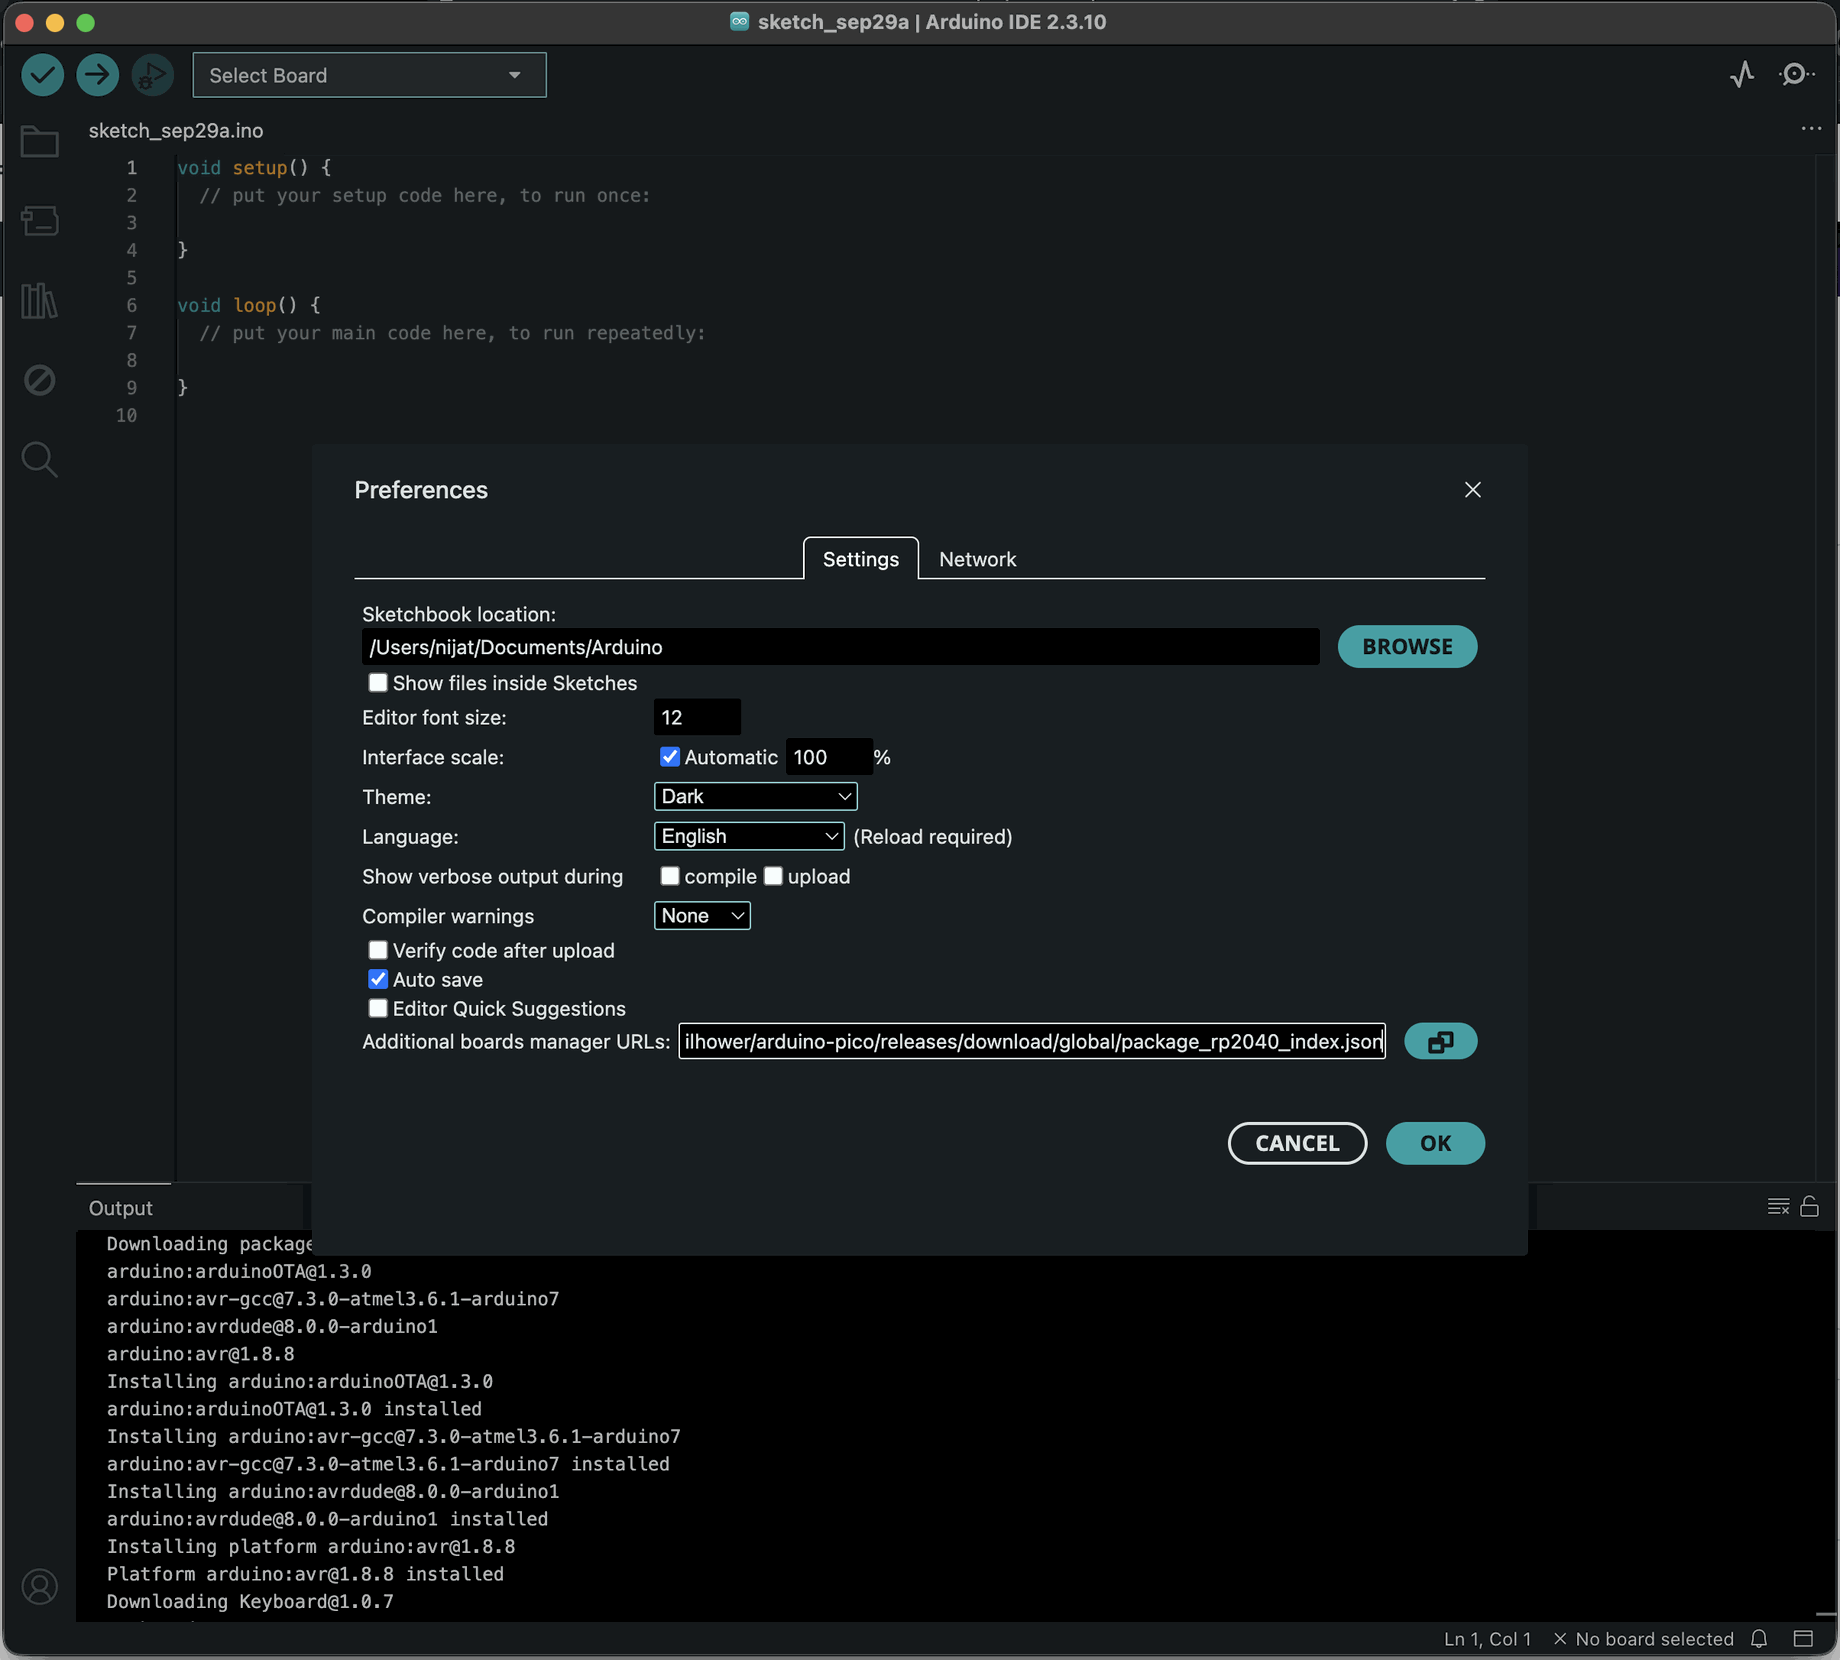This screenshot has height=1660, width=1840.
Task: Click the Sketchbook location field
Action: pyautogui.click(x=841, y=647)
